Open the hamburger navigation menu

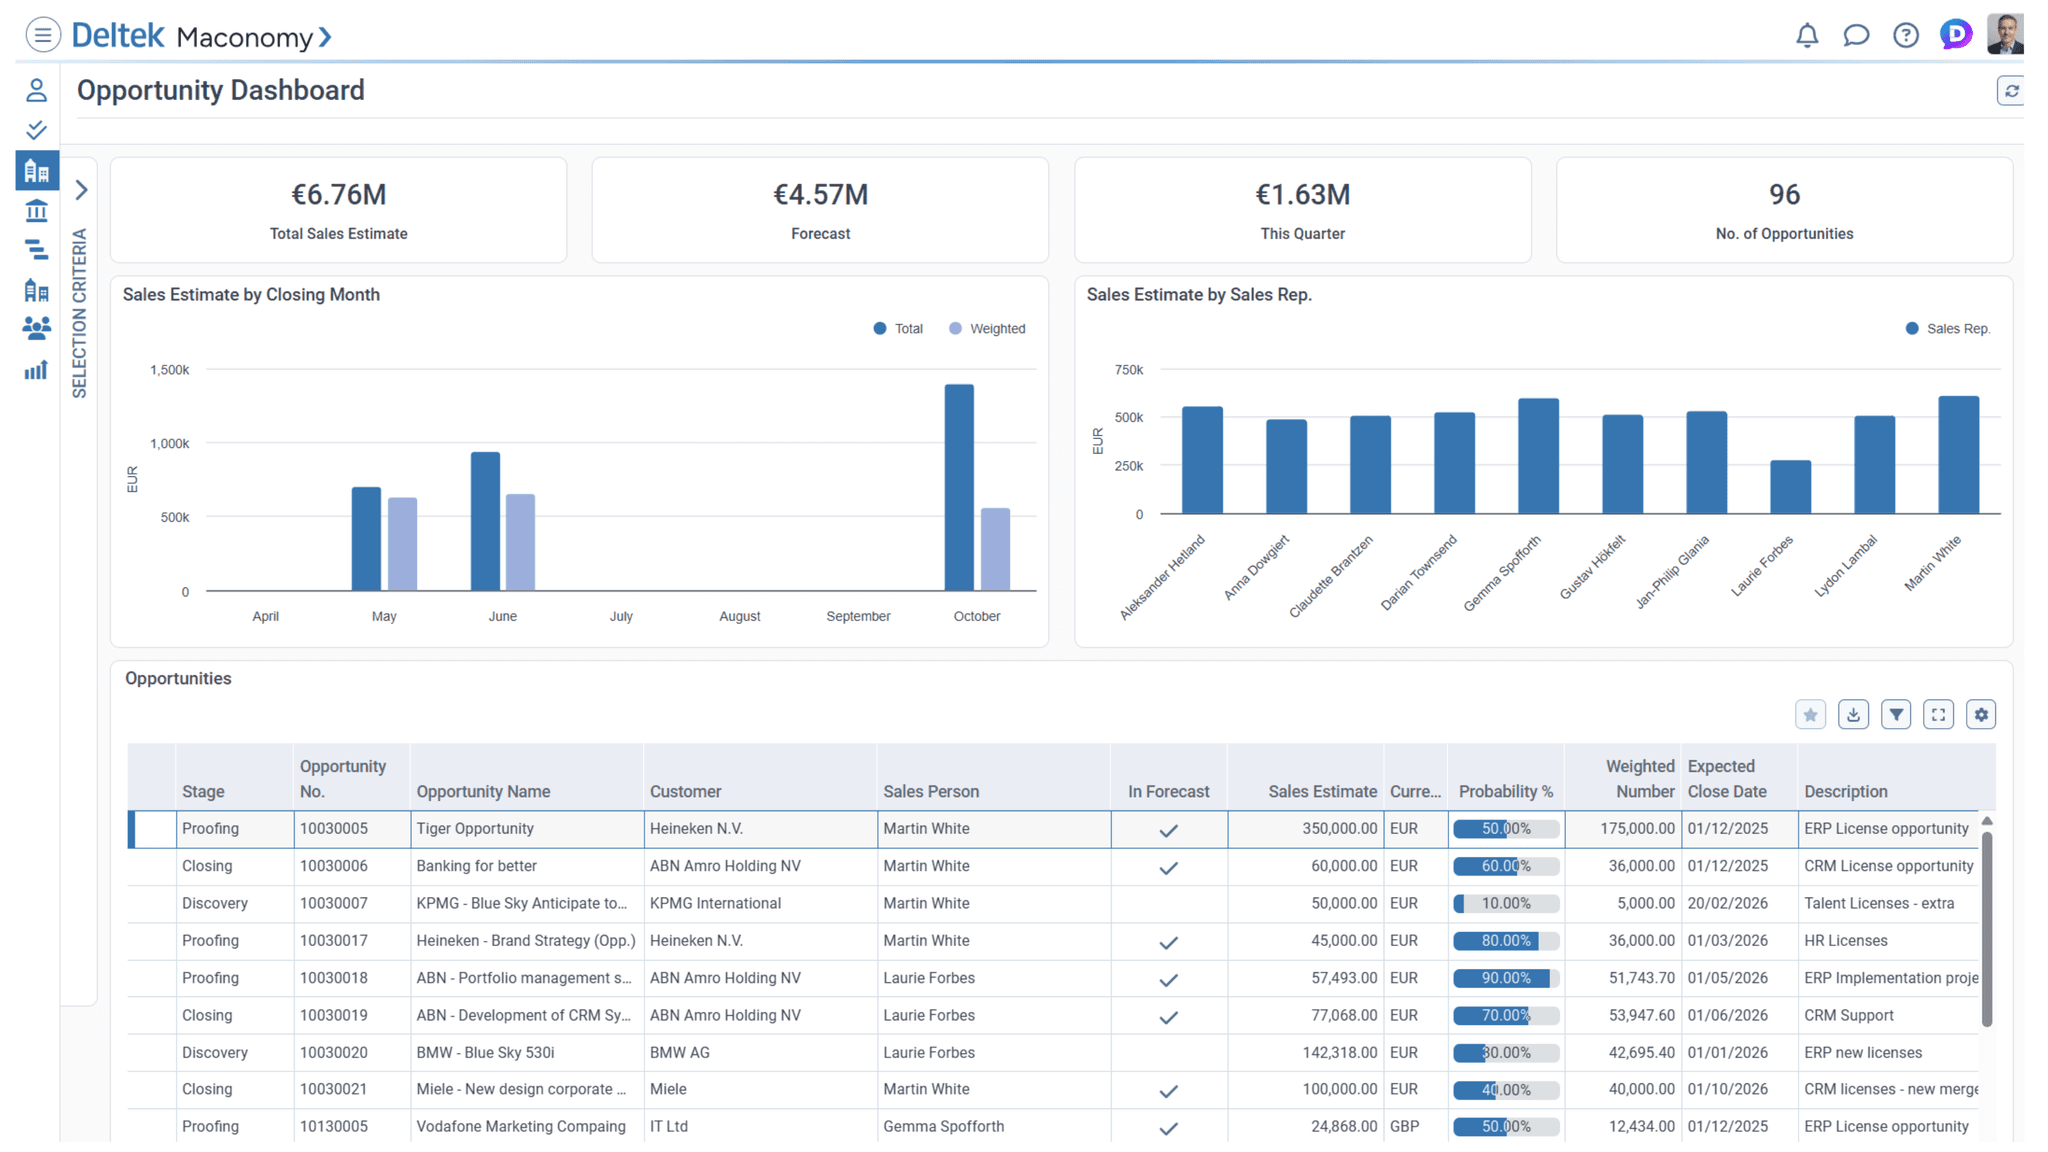tap(42, 36)
